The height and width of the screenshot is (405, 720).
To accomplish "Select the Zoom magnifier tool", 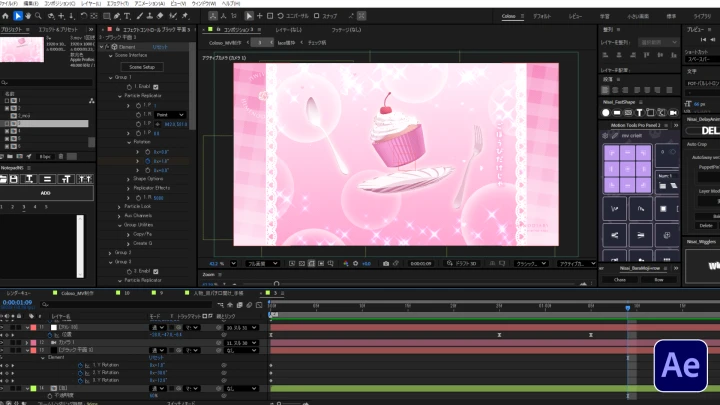I will coord(38,16).
